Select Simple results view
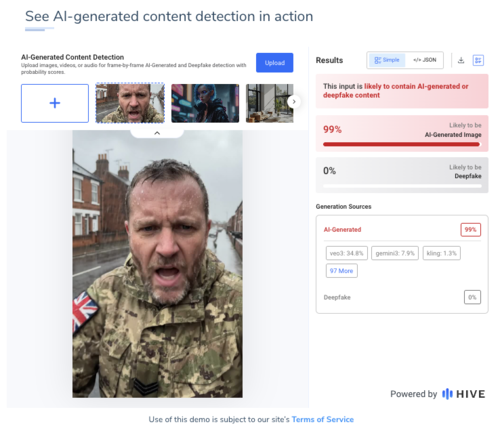Screen dimensions: 500x435 387,60
